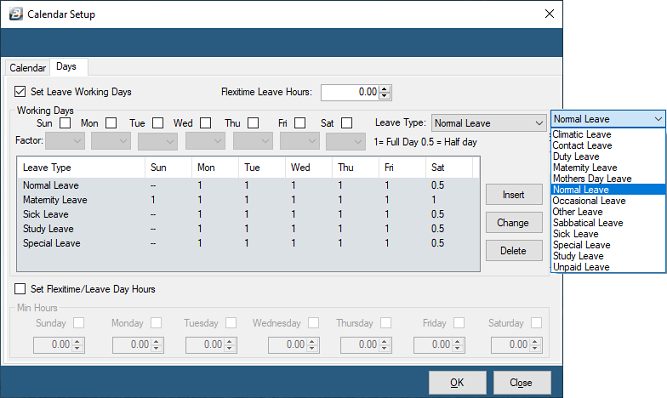Tick the Fri working day checkbox
Screen dimensions: 667x398
click(300, 123)
